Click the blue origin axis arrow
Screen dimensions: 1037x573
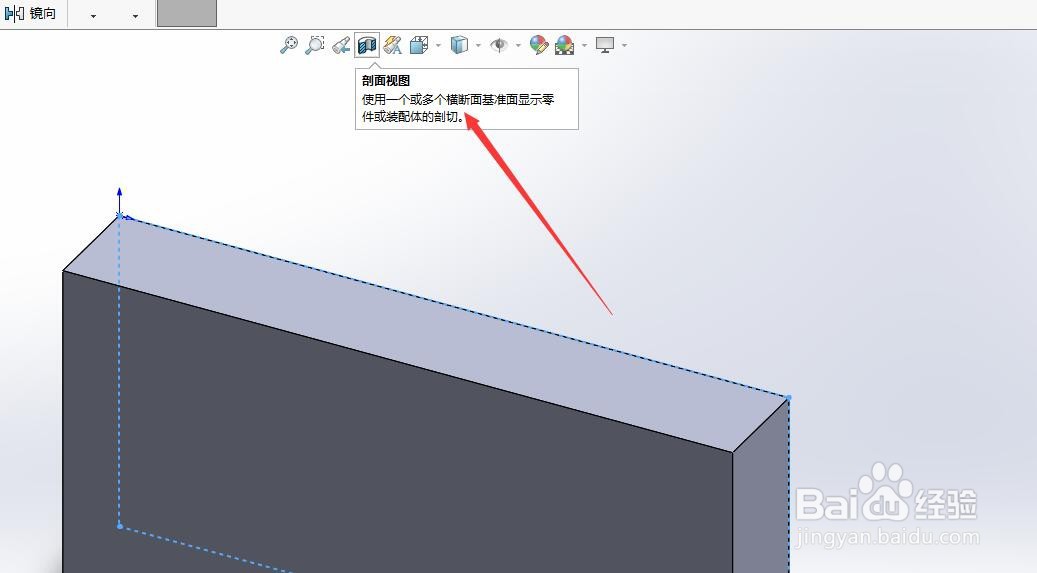120,199
